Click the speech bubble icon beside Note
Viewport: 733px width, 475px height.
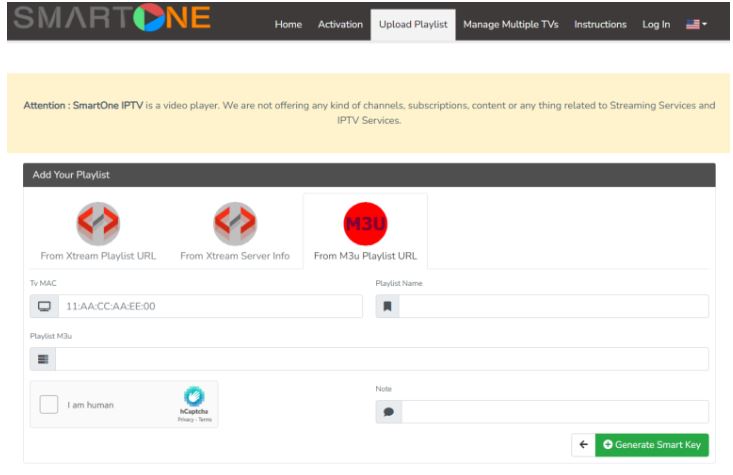coord(387,412)
